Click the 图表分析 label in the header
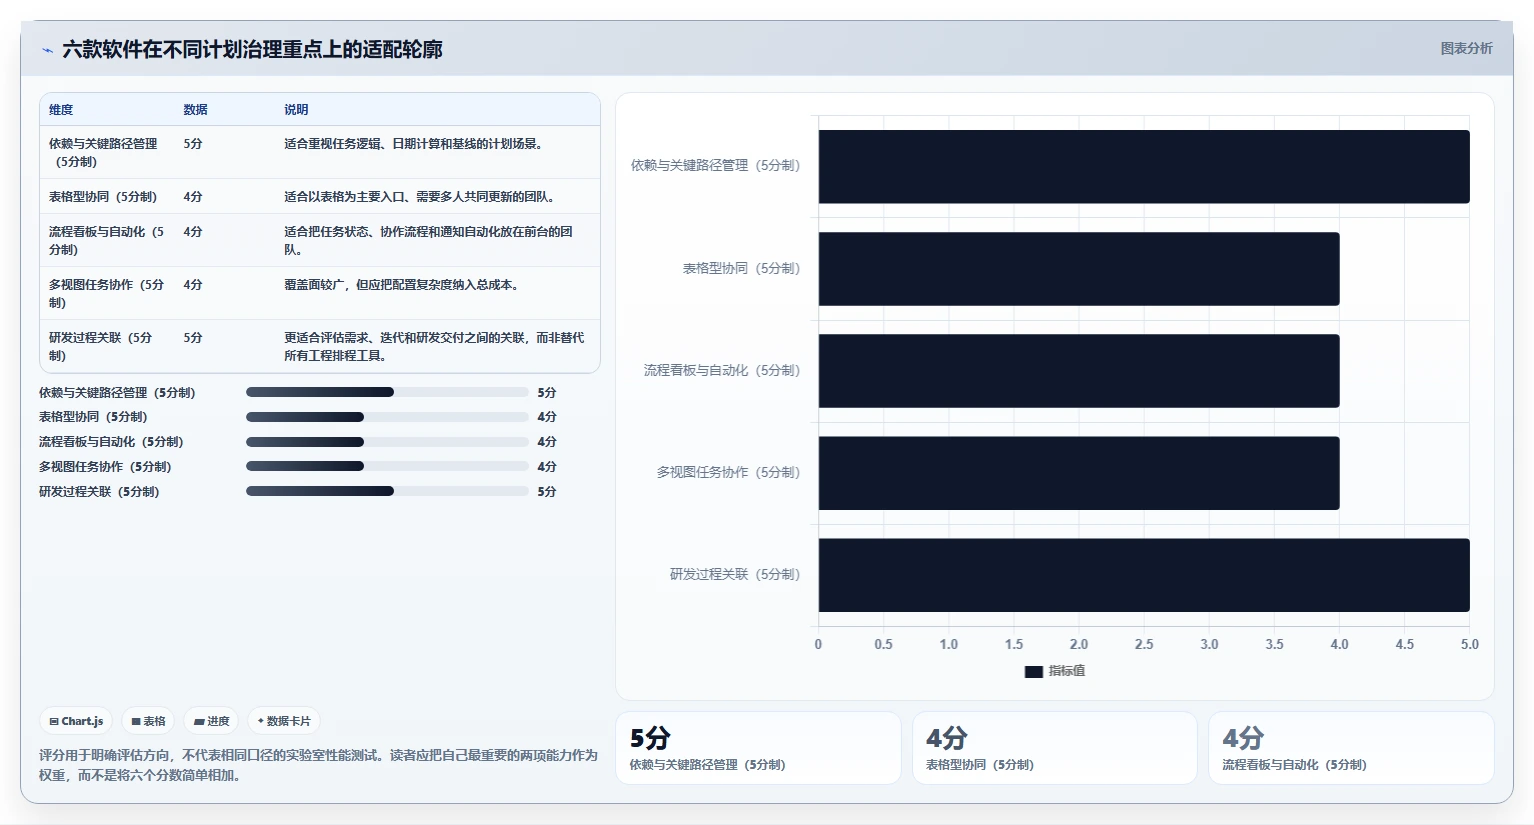 click(1466, 49)
